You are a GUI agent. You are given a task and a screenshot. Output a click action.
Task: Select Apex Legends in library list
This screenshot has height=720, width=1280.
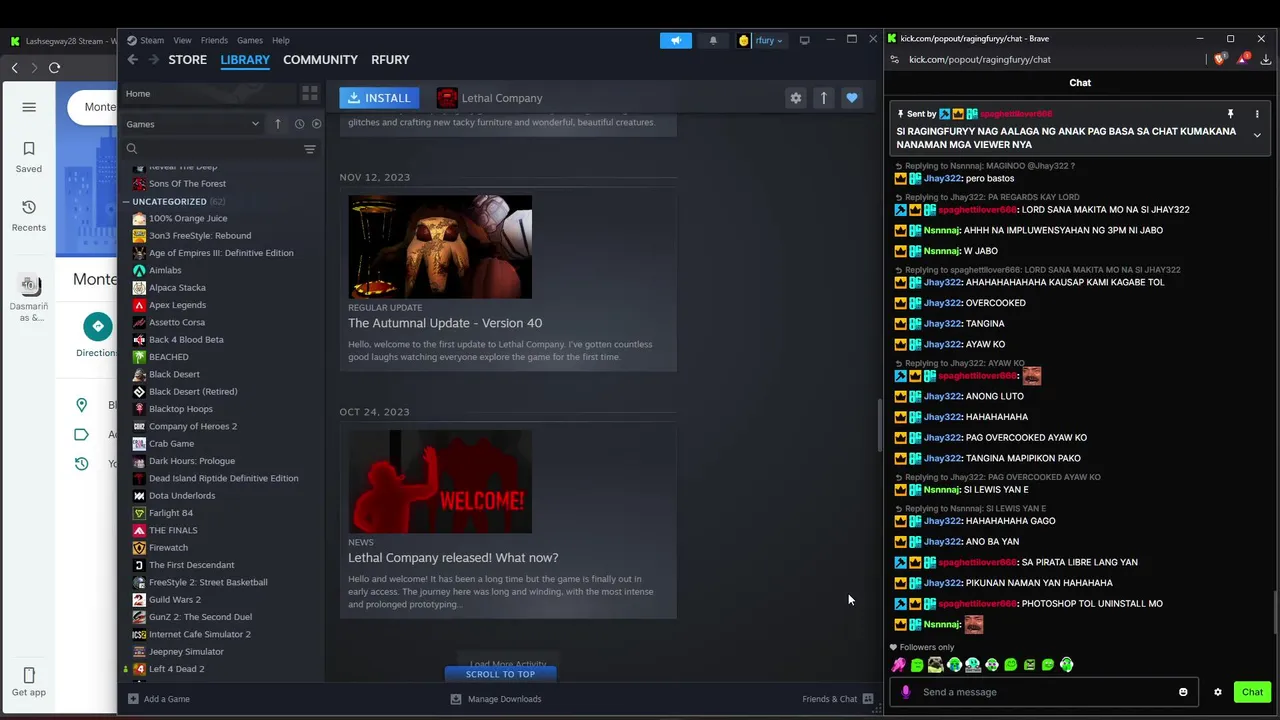177,305
